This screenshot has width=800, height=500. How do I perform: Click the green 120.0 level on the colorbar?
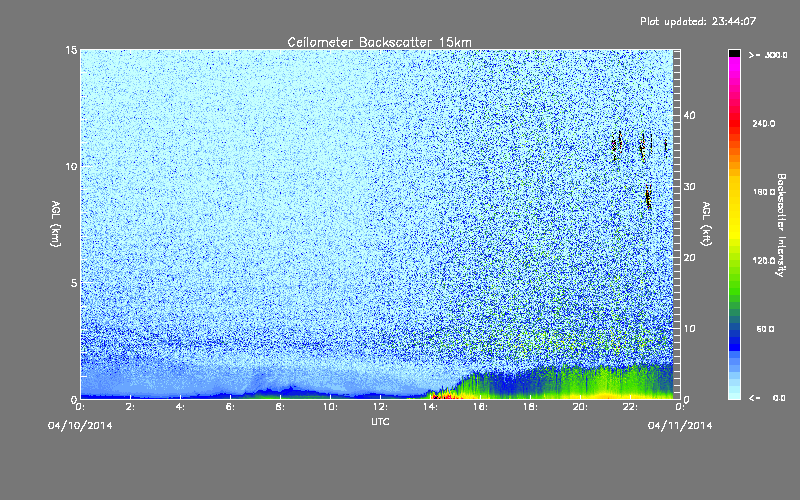click(x=734, y=260)
